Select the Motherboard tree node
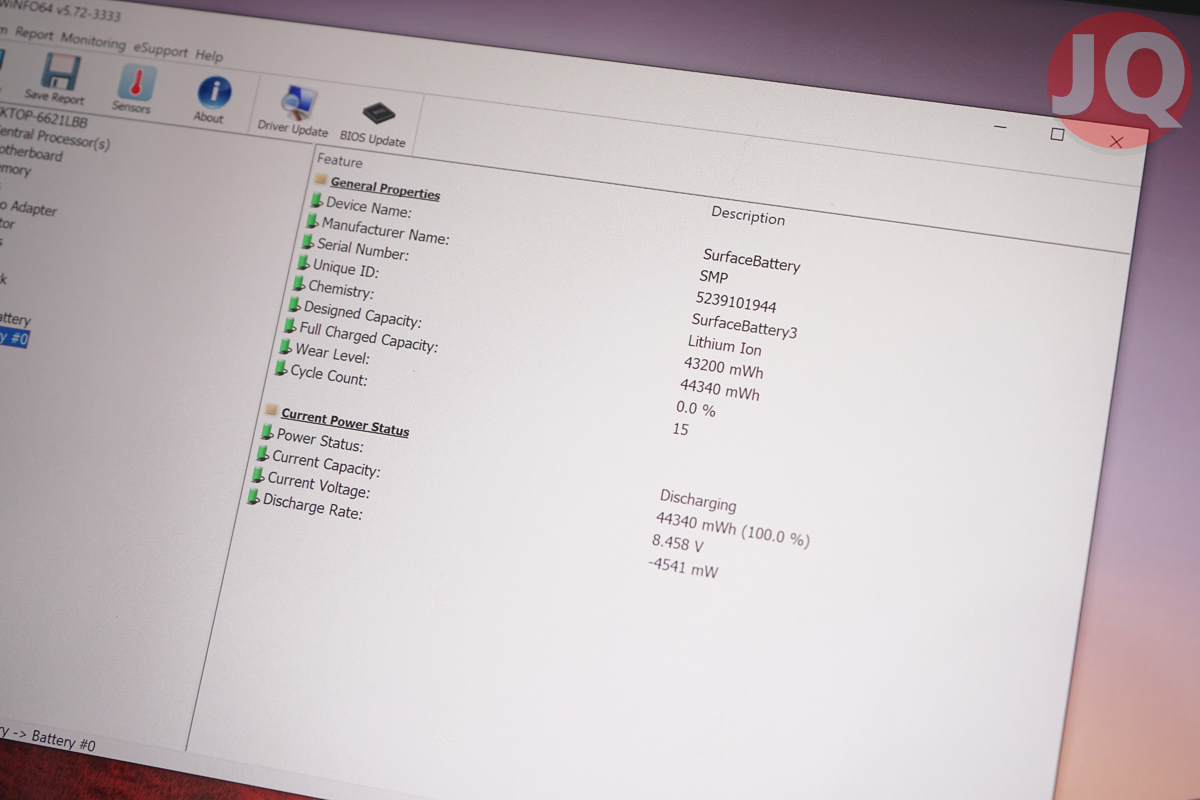This screenshot has height=800, width=1200. pyautogui.click(x=30, y=153)
